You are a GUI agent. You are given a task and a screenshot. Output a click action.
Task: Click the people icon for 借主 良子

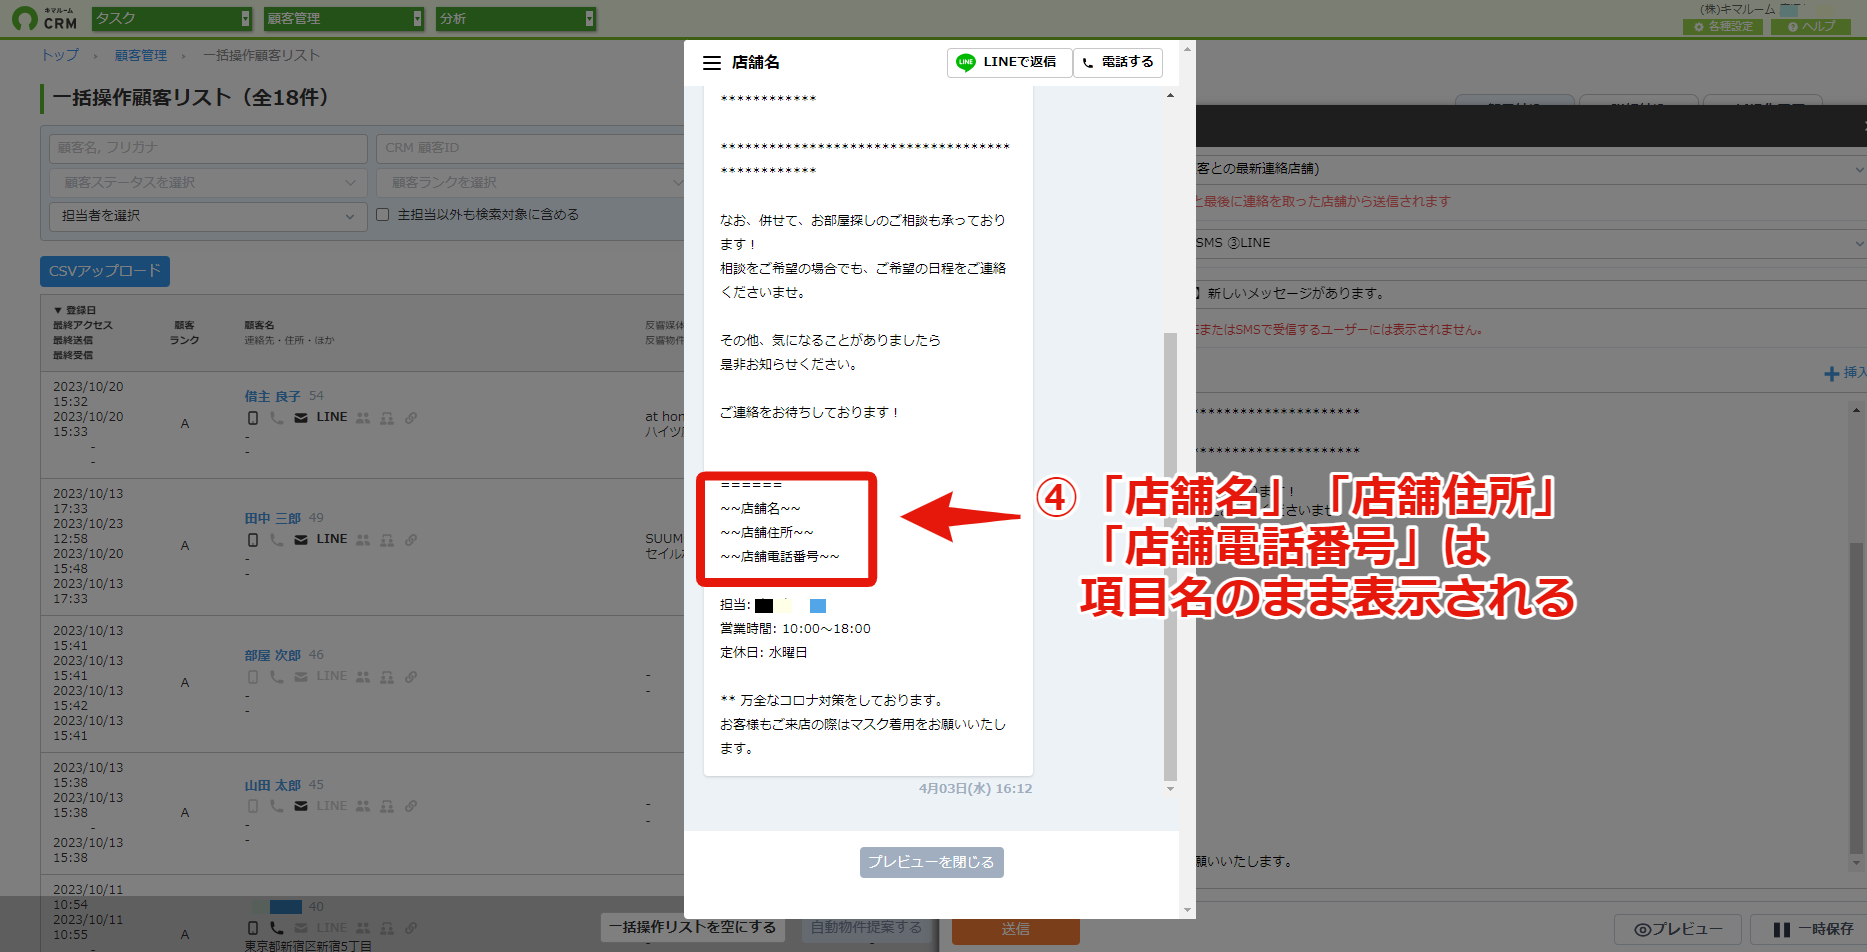click(x=363, y=418)
